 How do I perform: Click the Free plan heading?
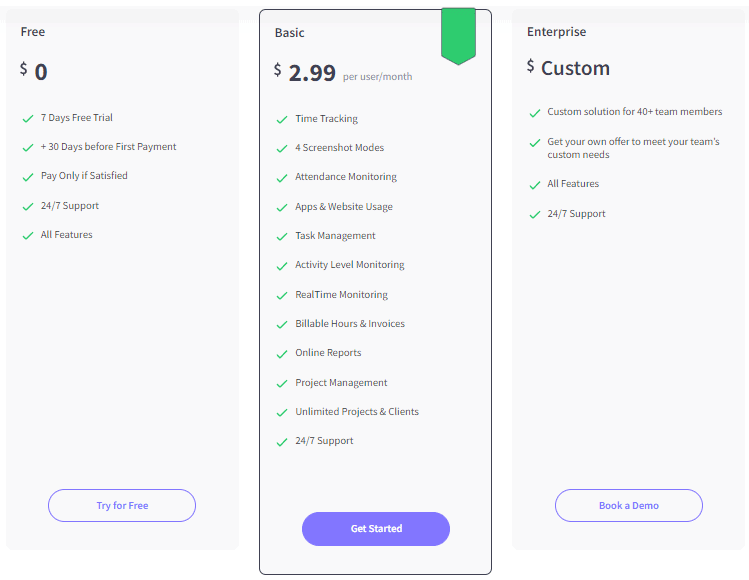(x=32, y=32)
